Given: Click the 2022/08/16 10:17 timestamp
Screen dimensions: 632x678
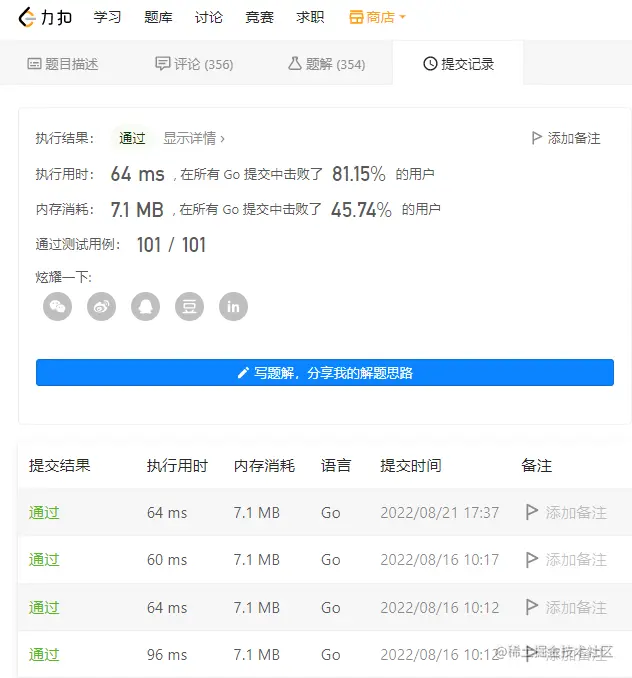Looking at the screenshot, I should pyautogui.click(x=440, y=560).
